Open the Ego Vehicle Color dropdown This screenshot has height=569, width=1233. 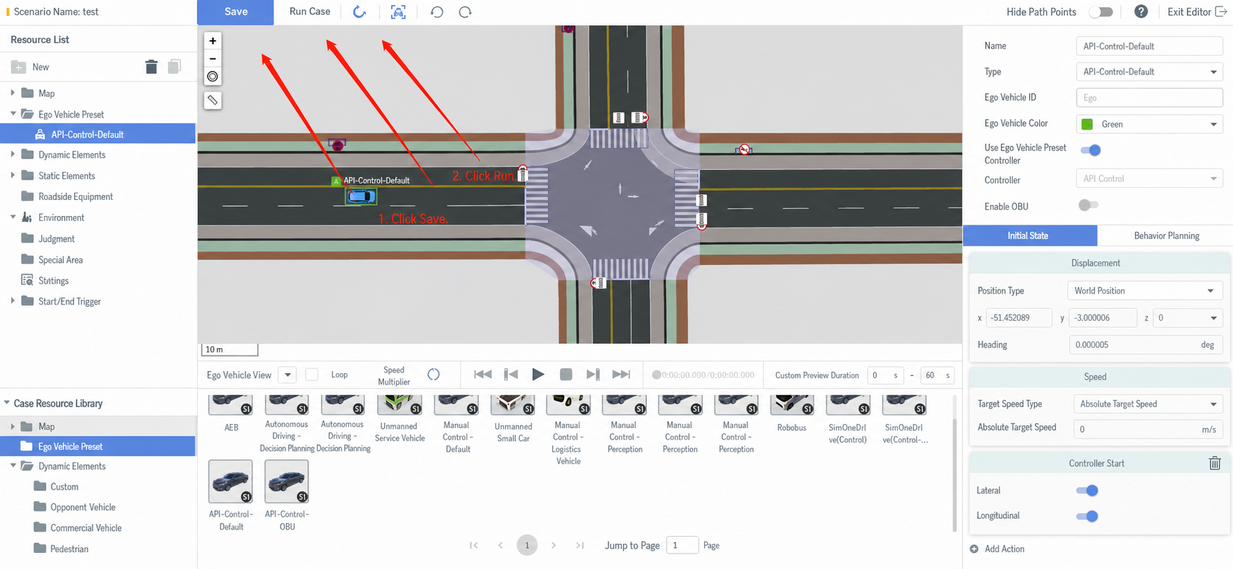[1149, 124]
